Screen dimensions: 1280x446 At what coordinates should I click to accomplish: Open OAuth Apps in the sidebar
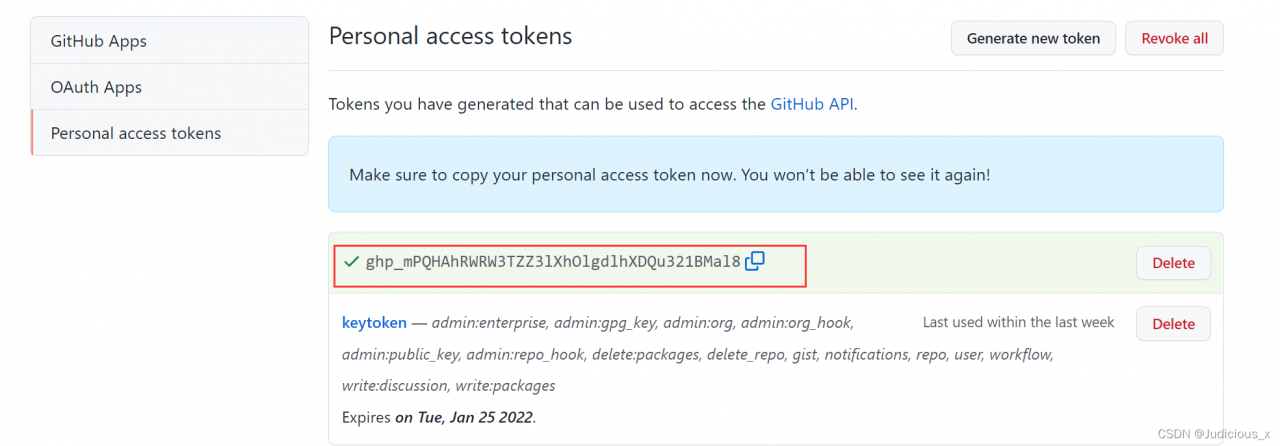(169, 87)
